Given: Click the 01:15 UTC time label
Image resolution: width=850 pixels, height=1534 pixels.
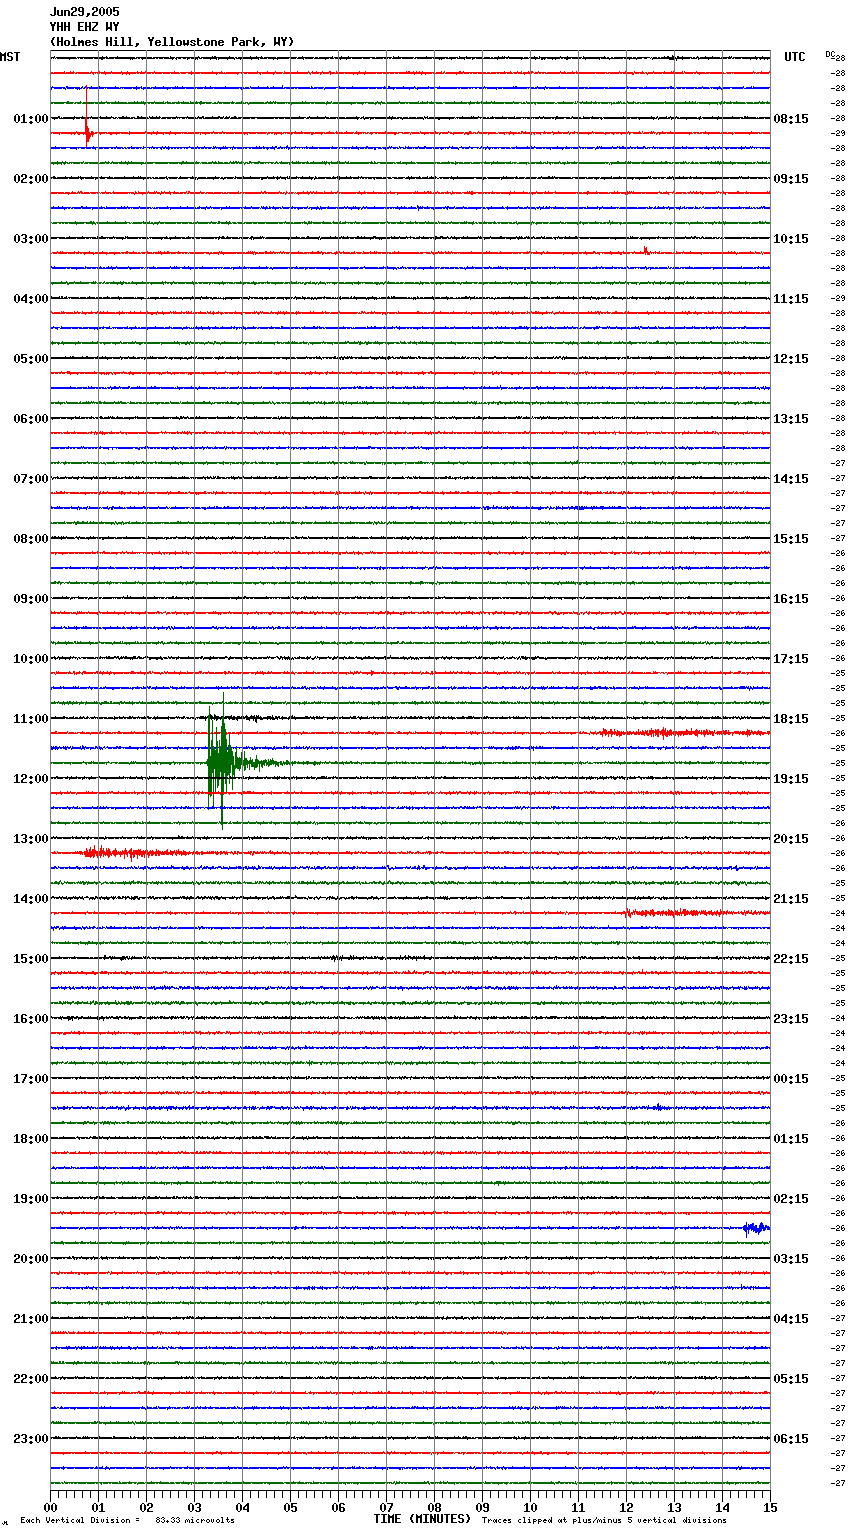Looking at the screenshot, I should [791, 1139].
